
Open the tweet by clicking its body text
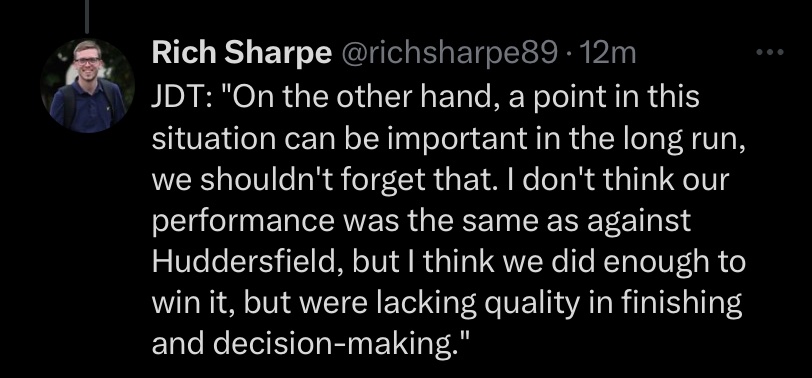click(448, 220)
